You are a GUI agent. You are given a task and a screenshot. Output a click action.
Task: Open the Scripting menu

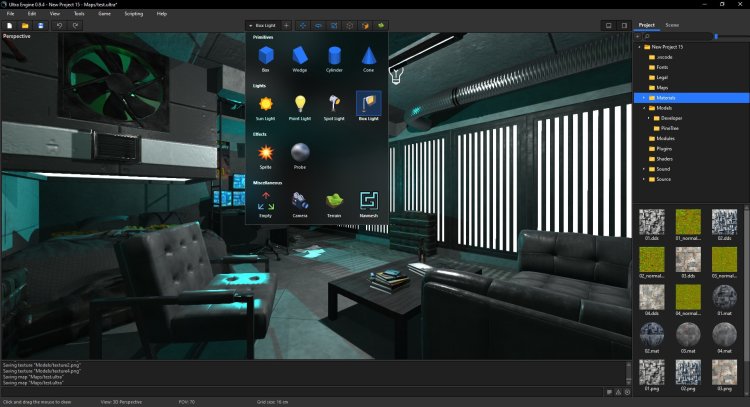coord(133,13)
